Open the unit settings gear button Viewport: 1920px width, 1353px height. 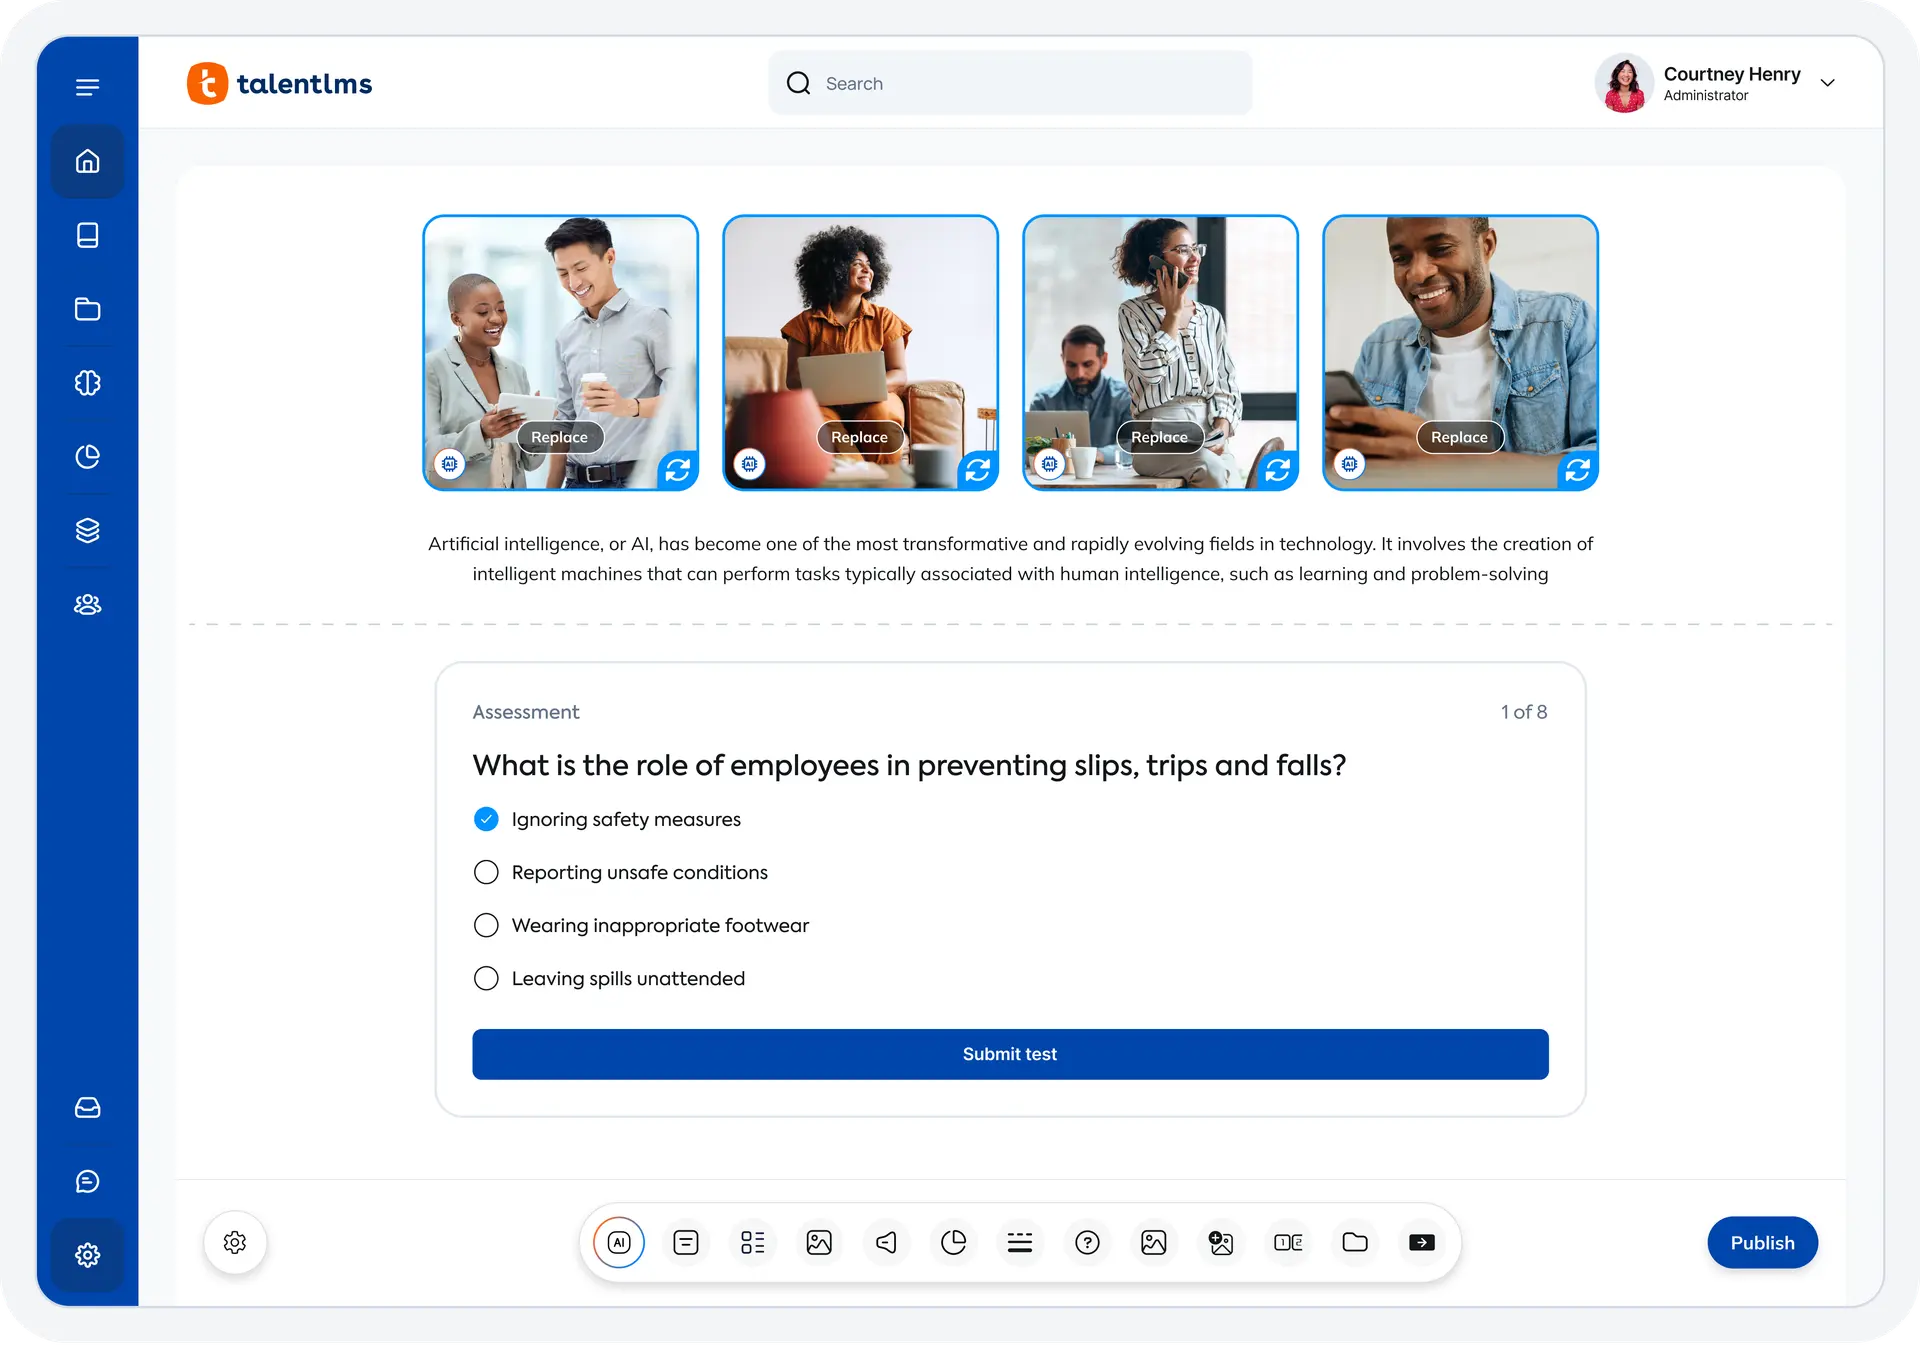(x=235, y=1242)
